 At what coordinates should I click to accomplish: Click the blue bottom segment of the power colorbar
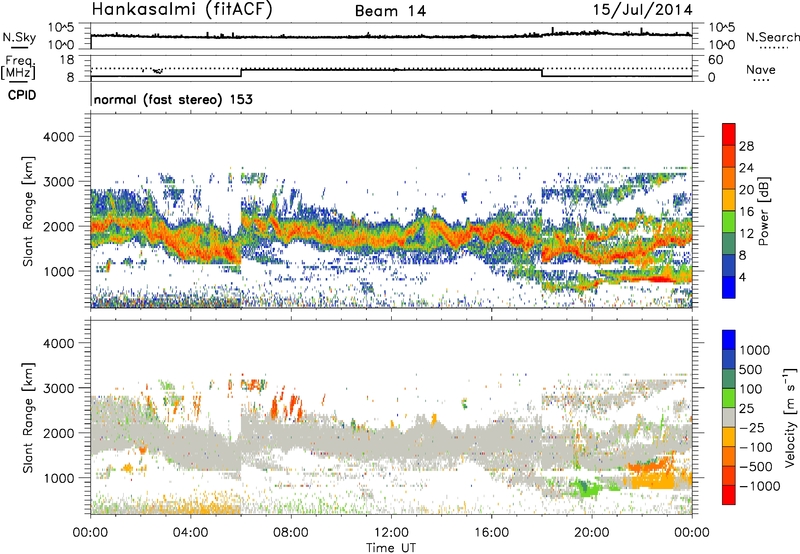click(729, 287)
